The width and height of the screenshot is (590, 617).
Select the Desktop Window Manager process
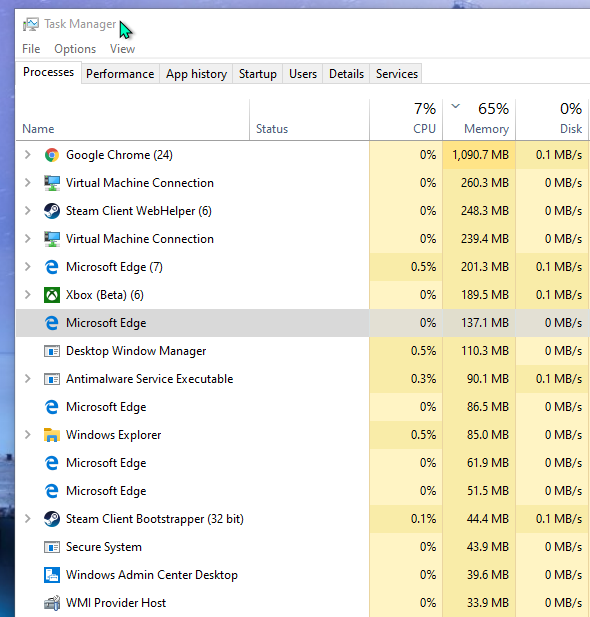point(303,351)
